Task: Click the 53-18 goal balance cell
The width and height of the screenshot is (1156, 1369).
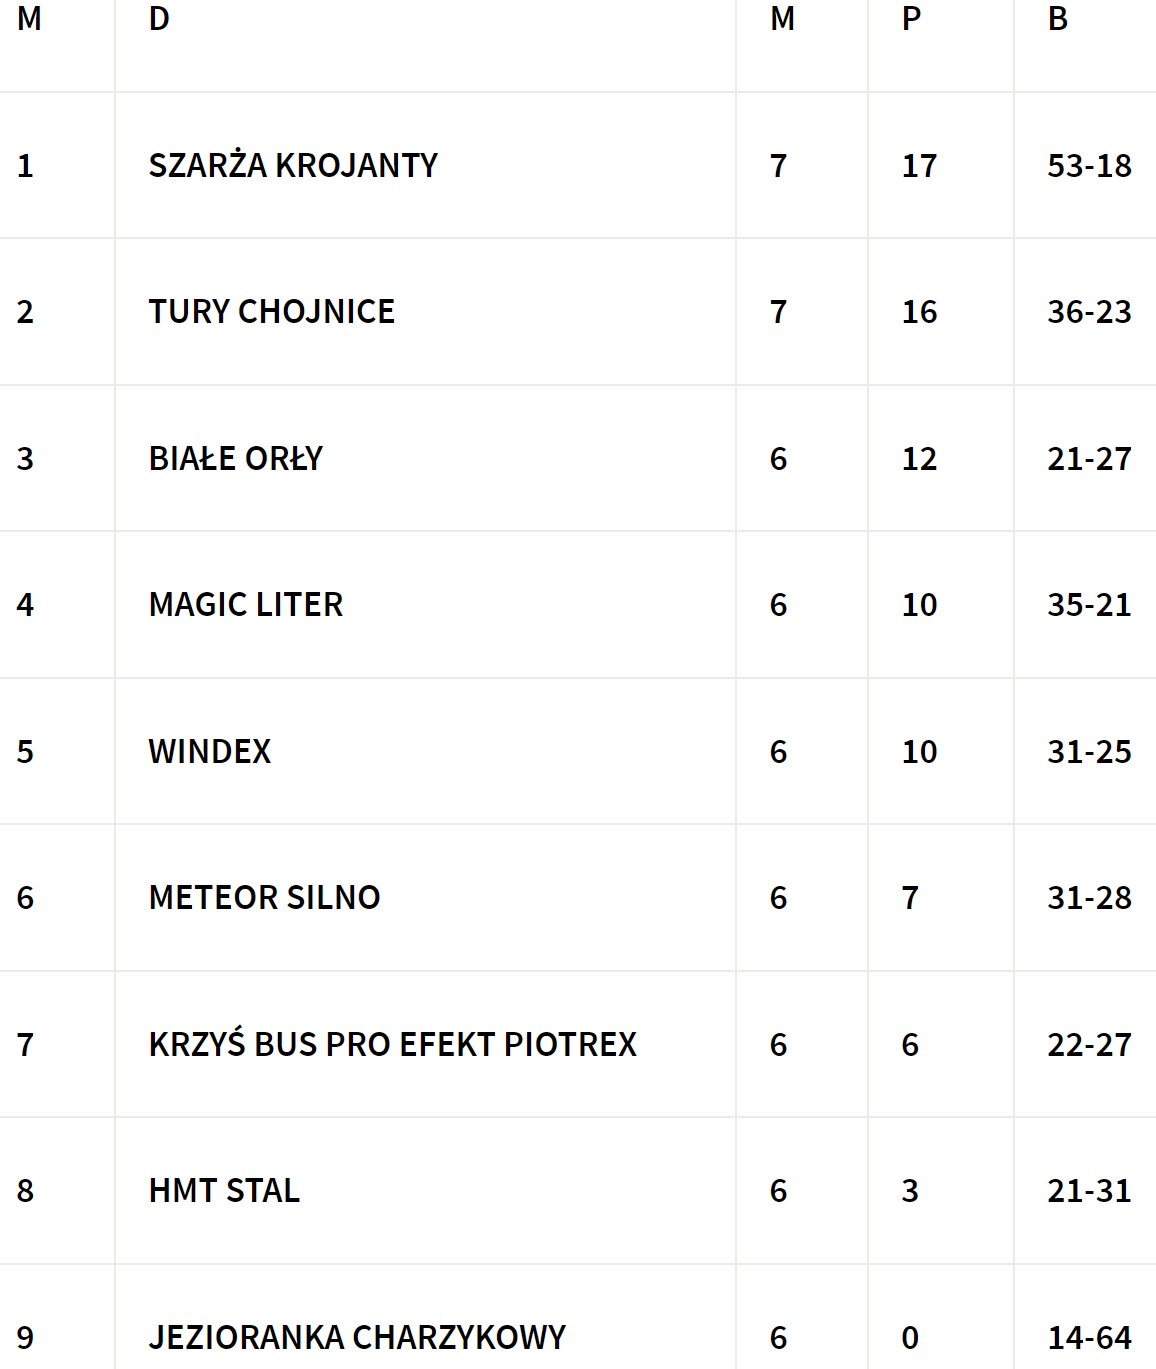Action: pyautogui.click(x=1089, y=165)
